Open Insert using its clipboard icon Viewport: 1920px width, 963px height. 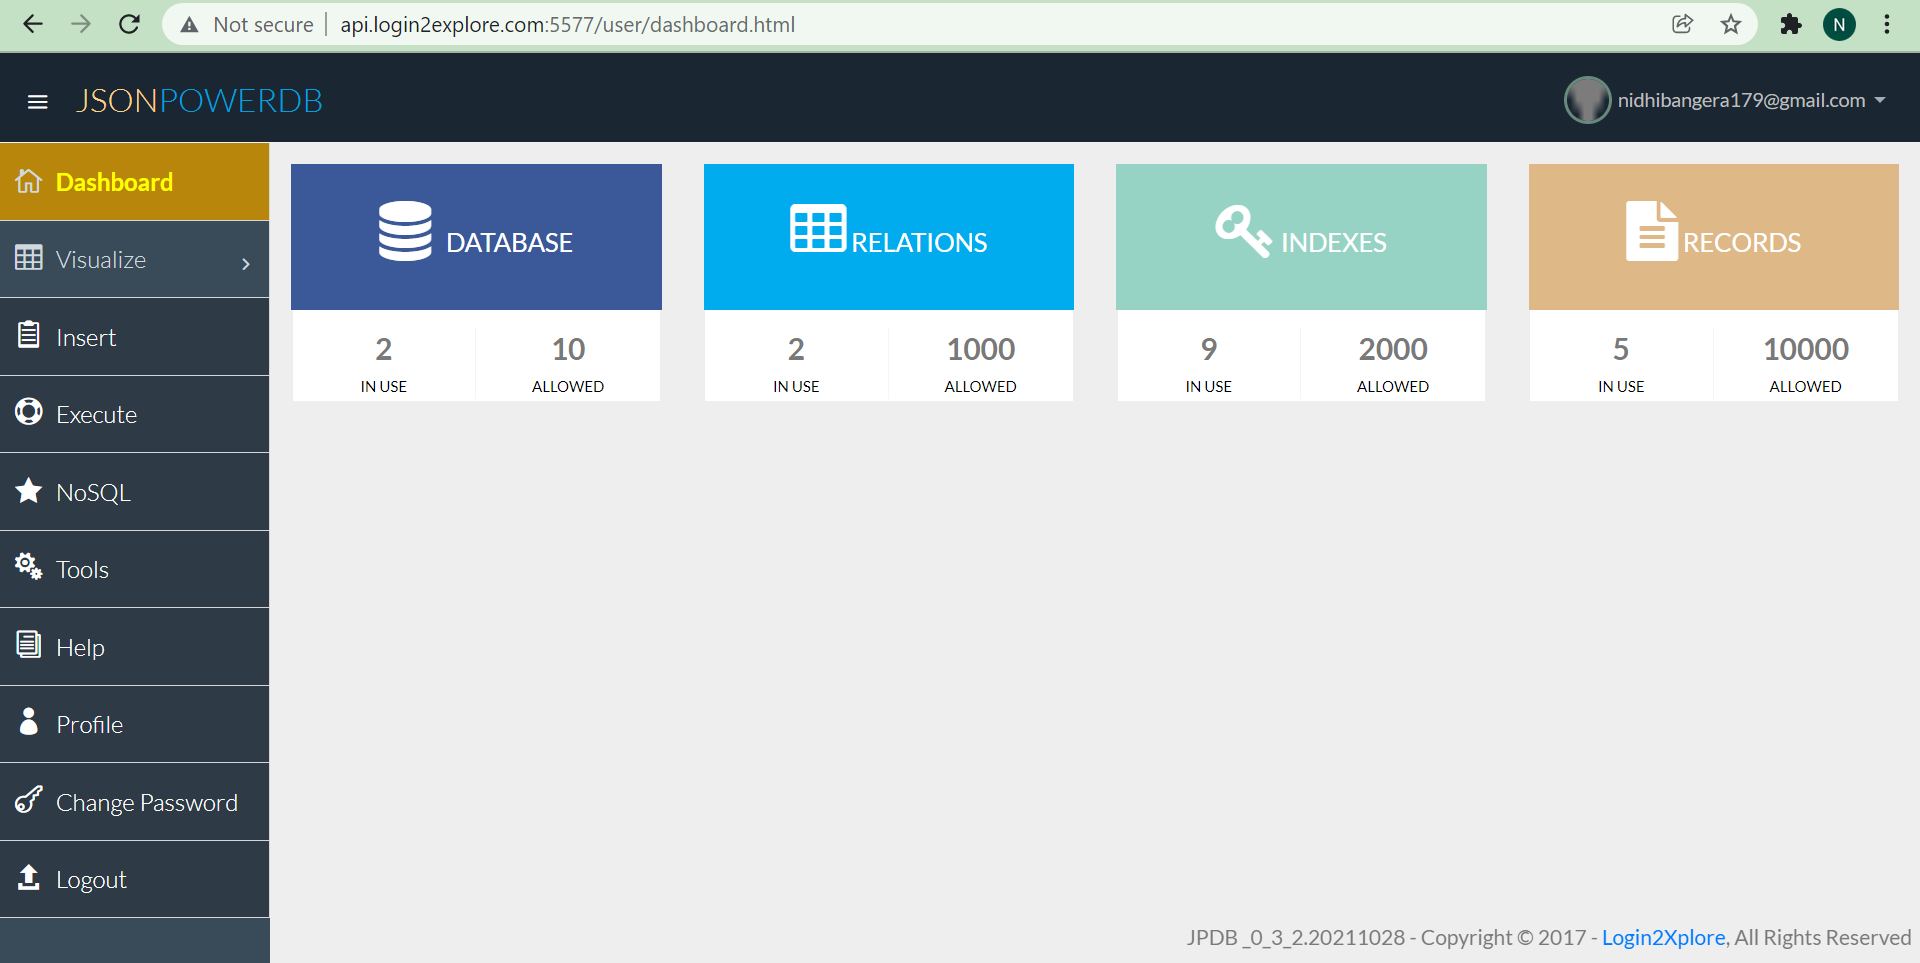point(29,336)
